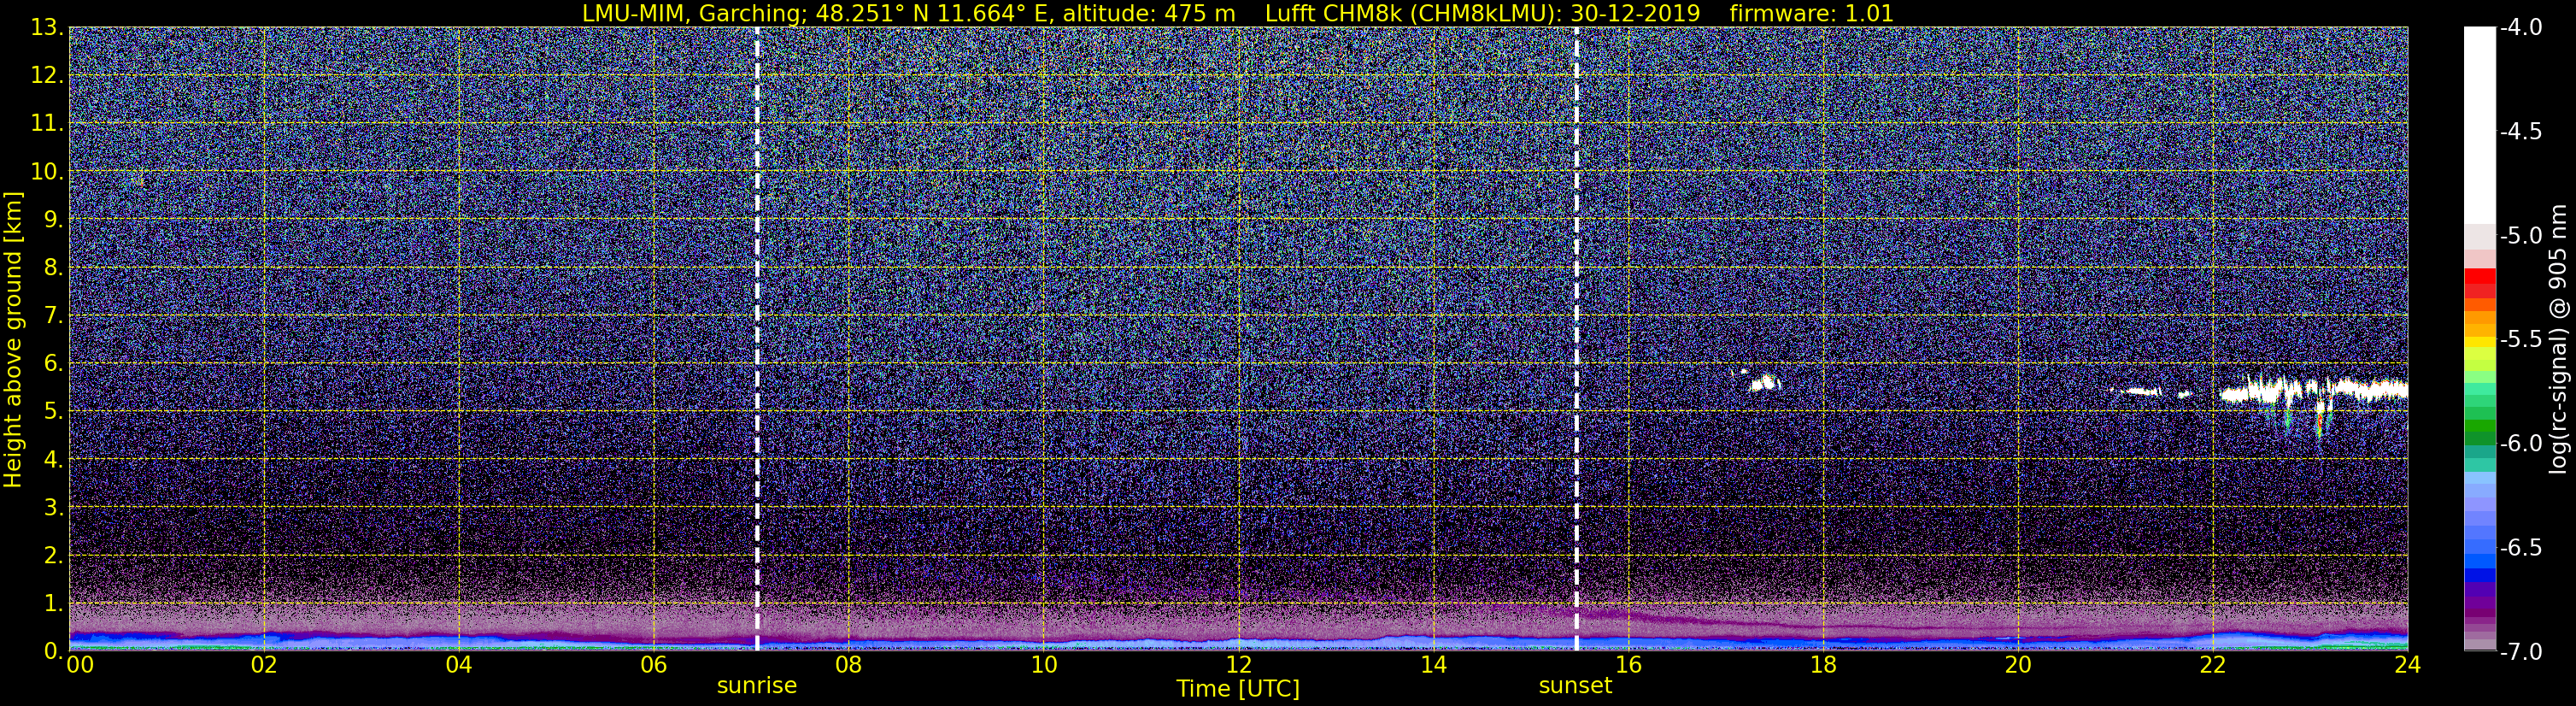Image resolution: width=2576 pixels, height=706 pixels.
Task: Click the red band of the colorbar
Action: [x=2479, y=283]
